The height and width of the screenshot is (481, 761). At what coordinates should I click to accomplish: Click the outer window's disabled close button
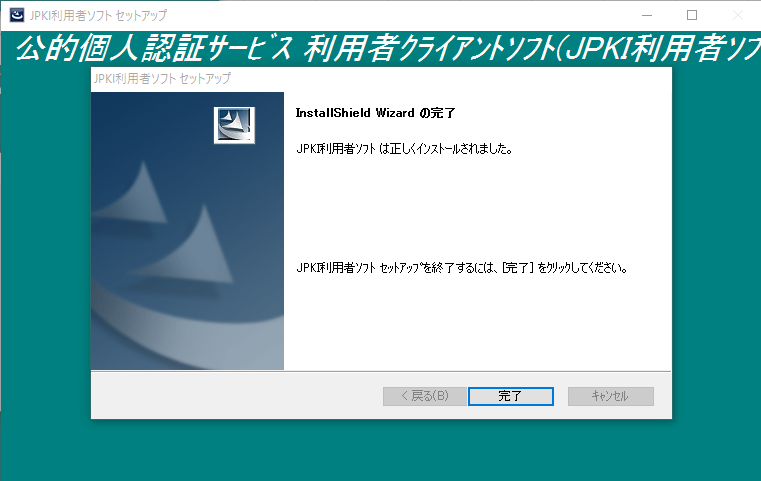738,16
